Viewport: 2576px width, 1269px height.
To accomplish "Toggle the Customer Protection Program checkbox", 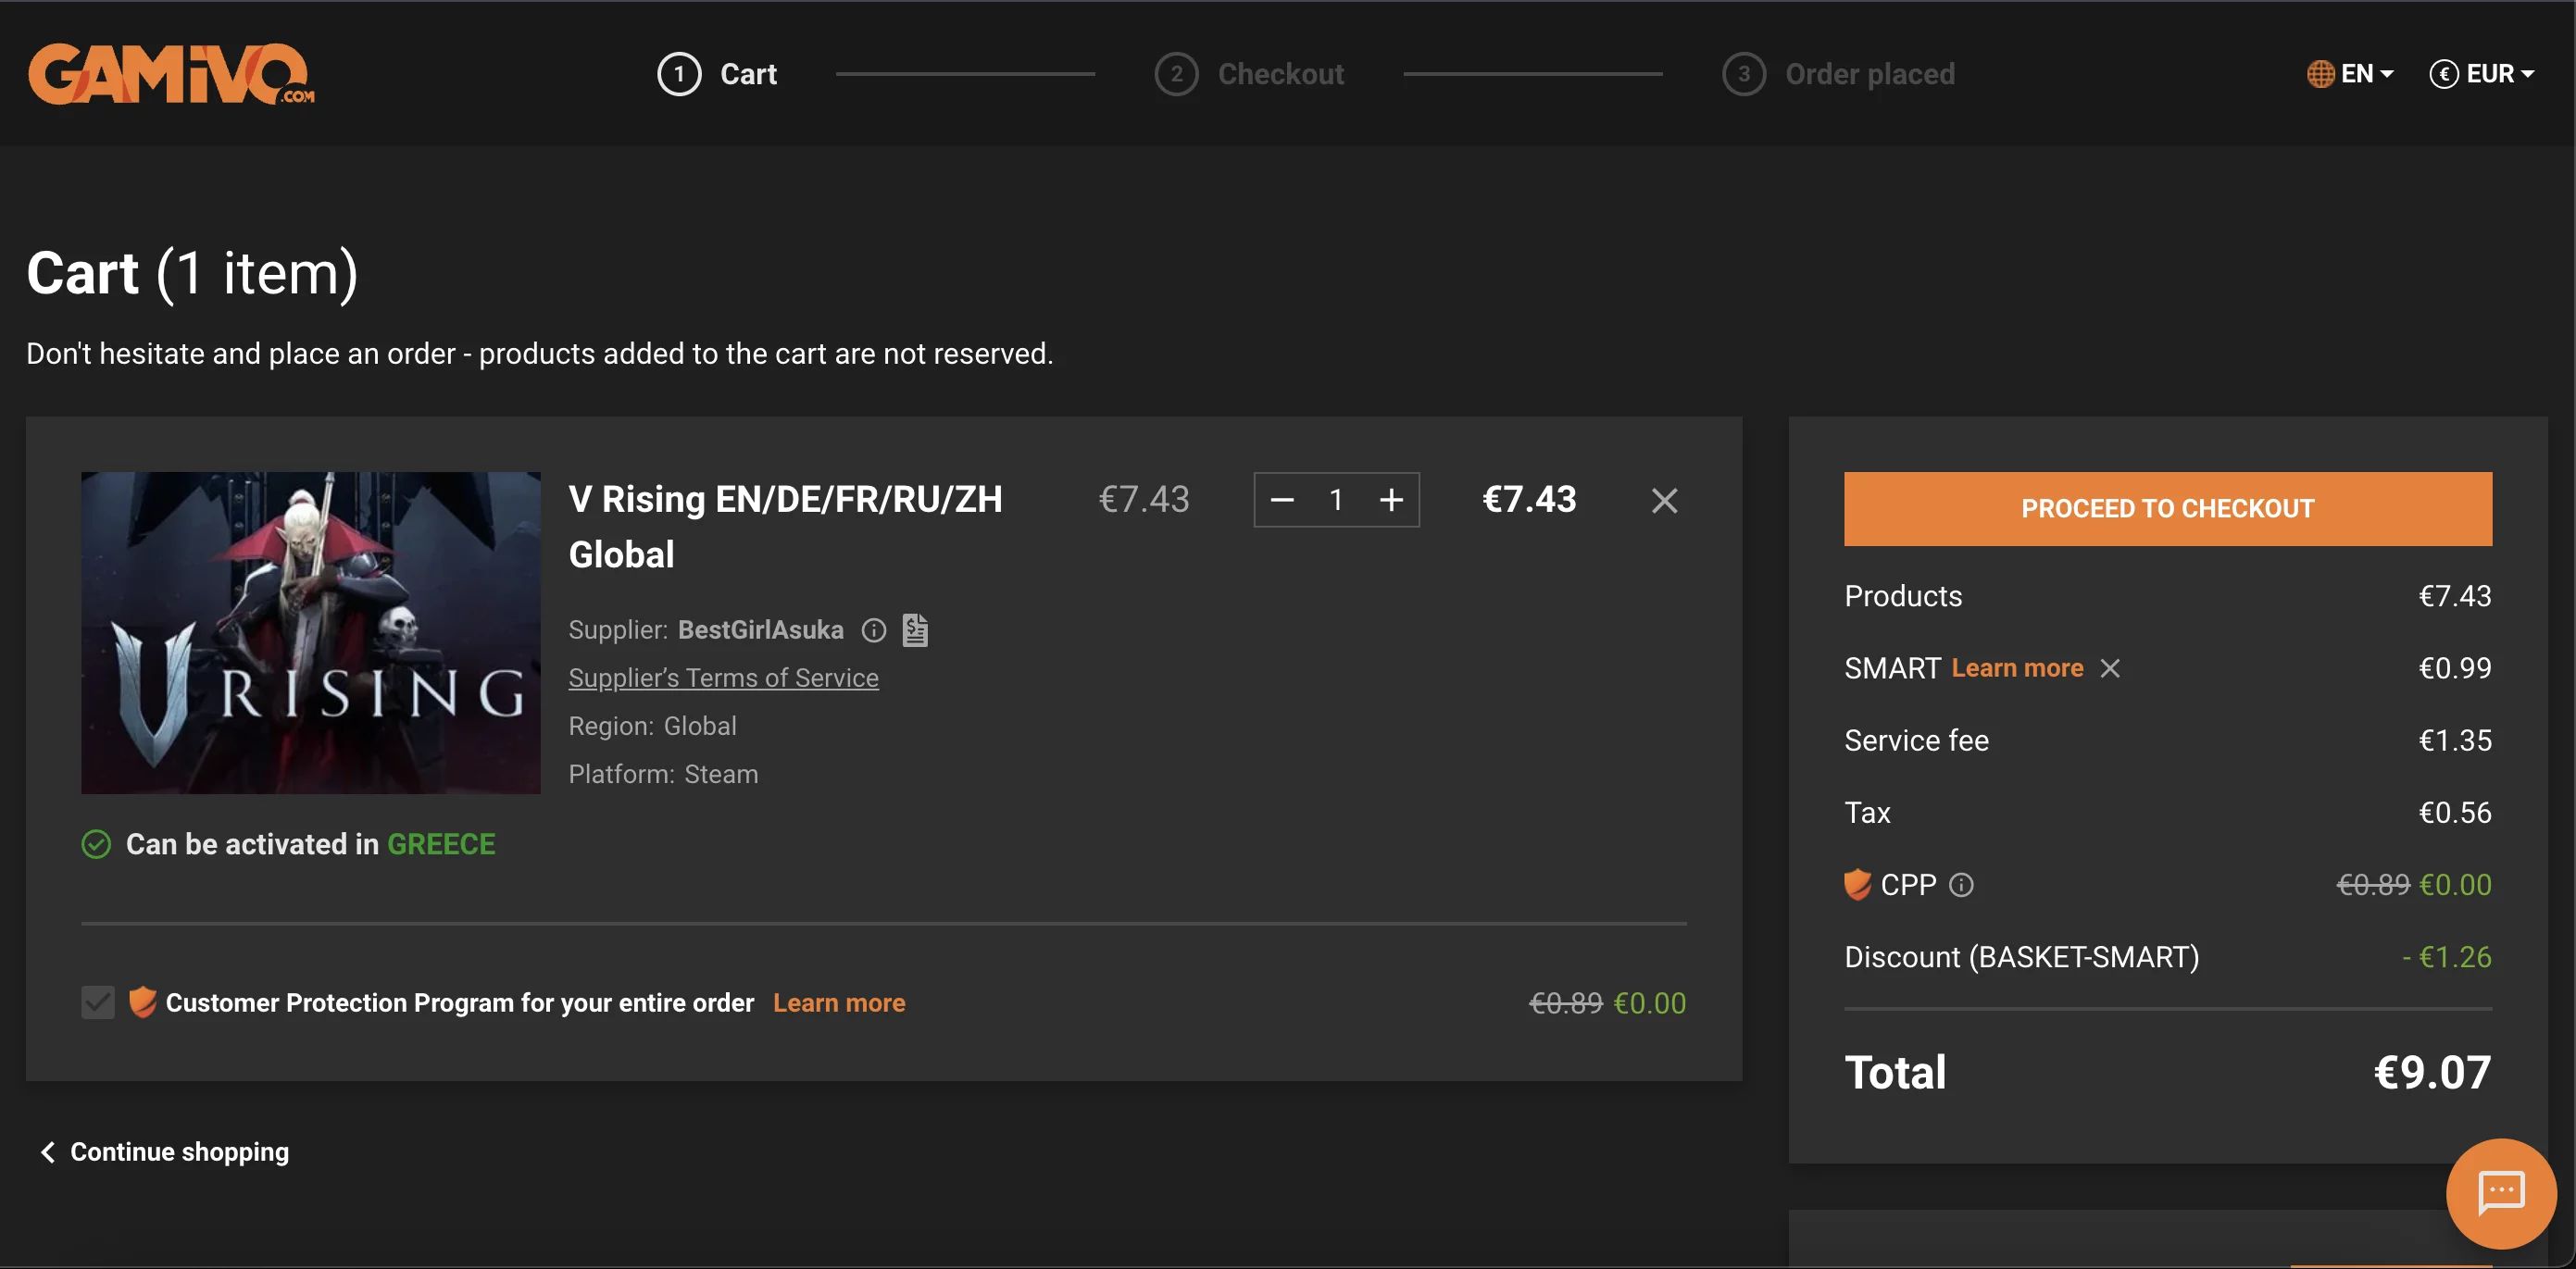I will coord(98,1002).
